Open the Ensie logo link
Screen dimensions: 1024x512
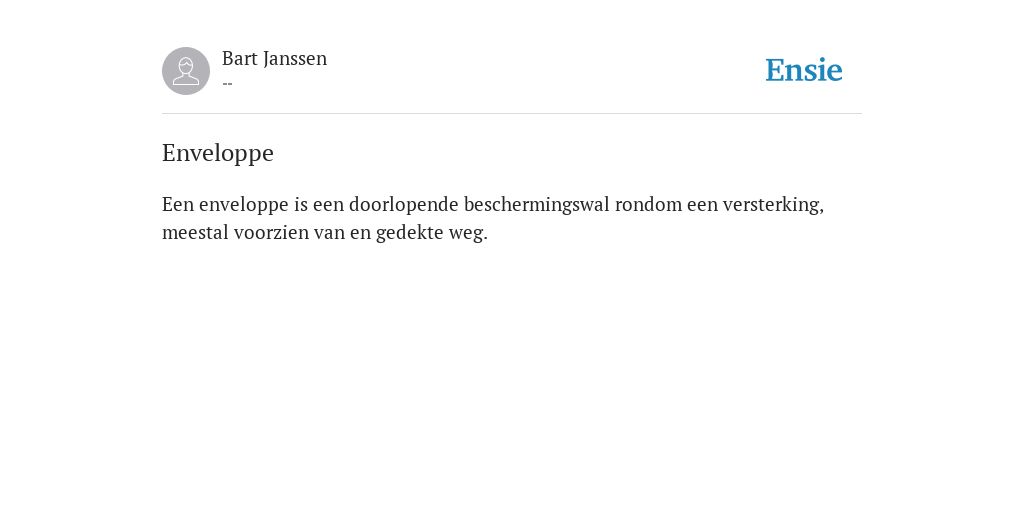pyautogui.click(x=804, y=70)
